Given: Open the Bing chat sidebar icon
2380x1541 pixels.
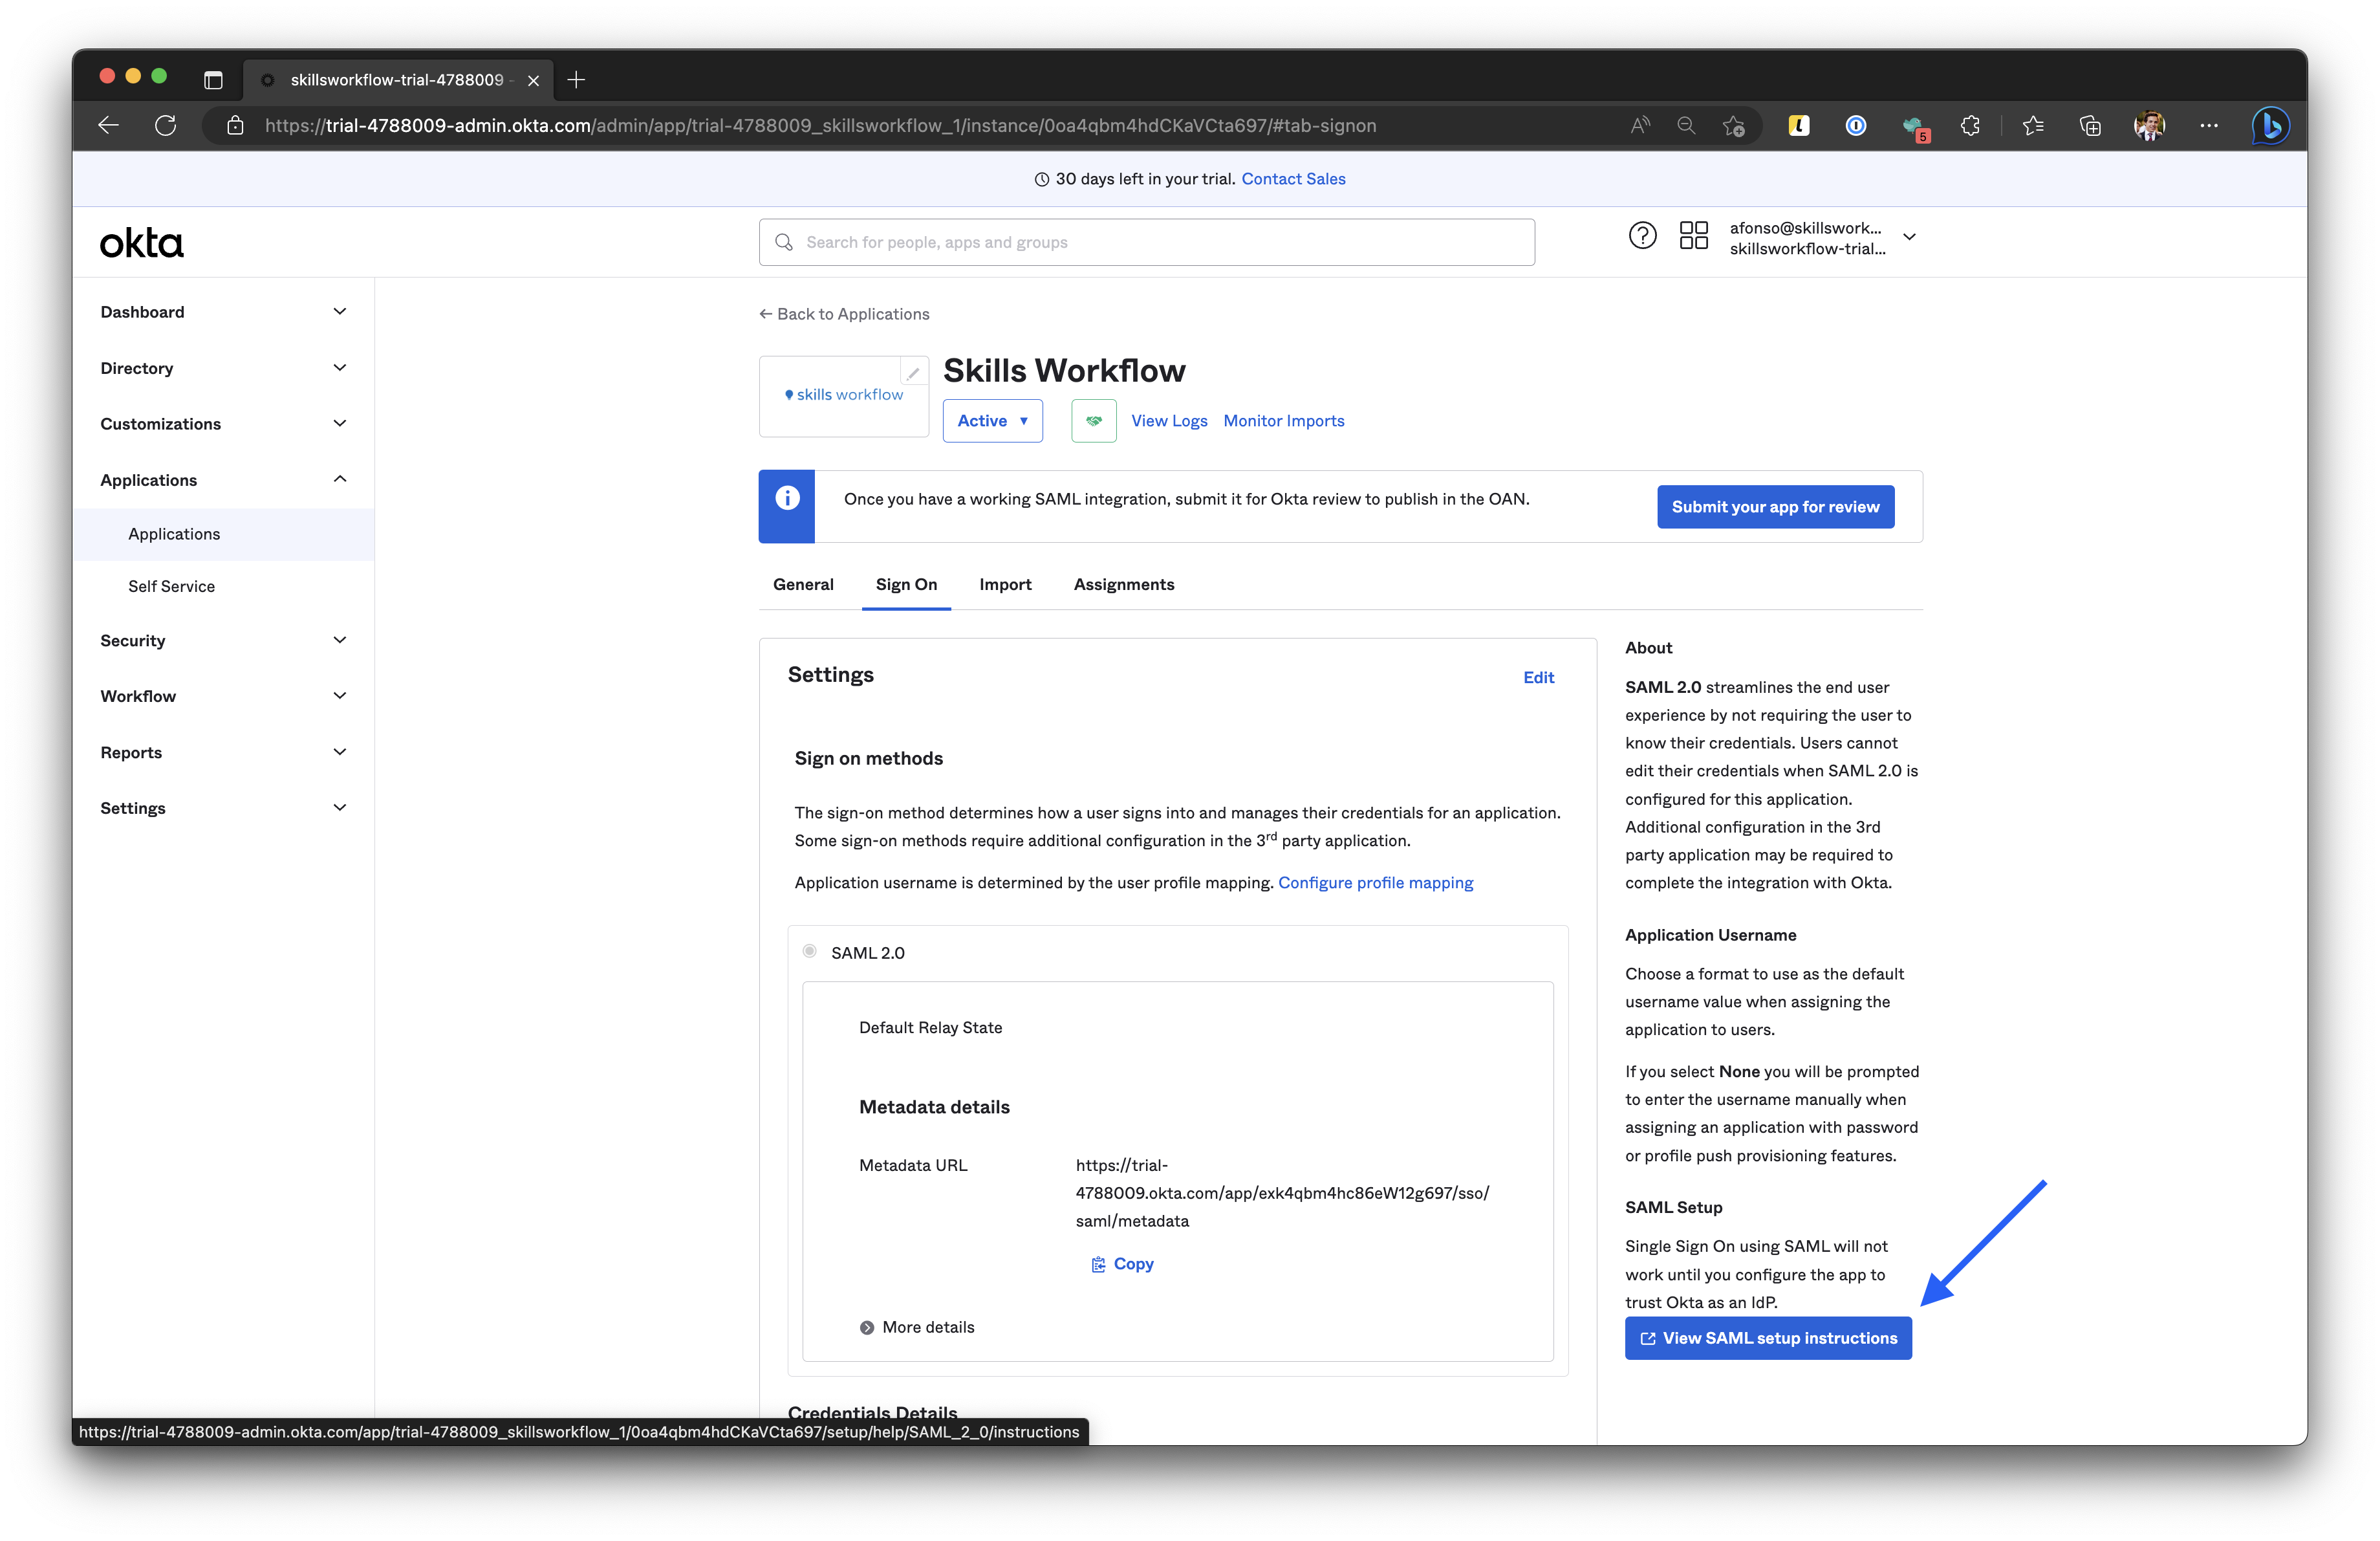Looking at the screenshot, I should click(x=2270, y=125).
